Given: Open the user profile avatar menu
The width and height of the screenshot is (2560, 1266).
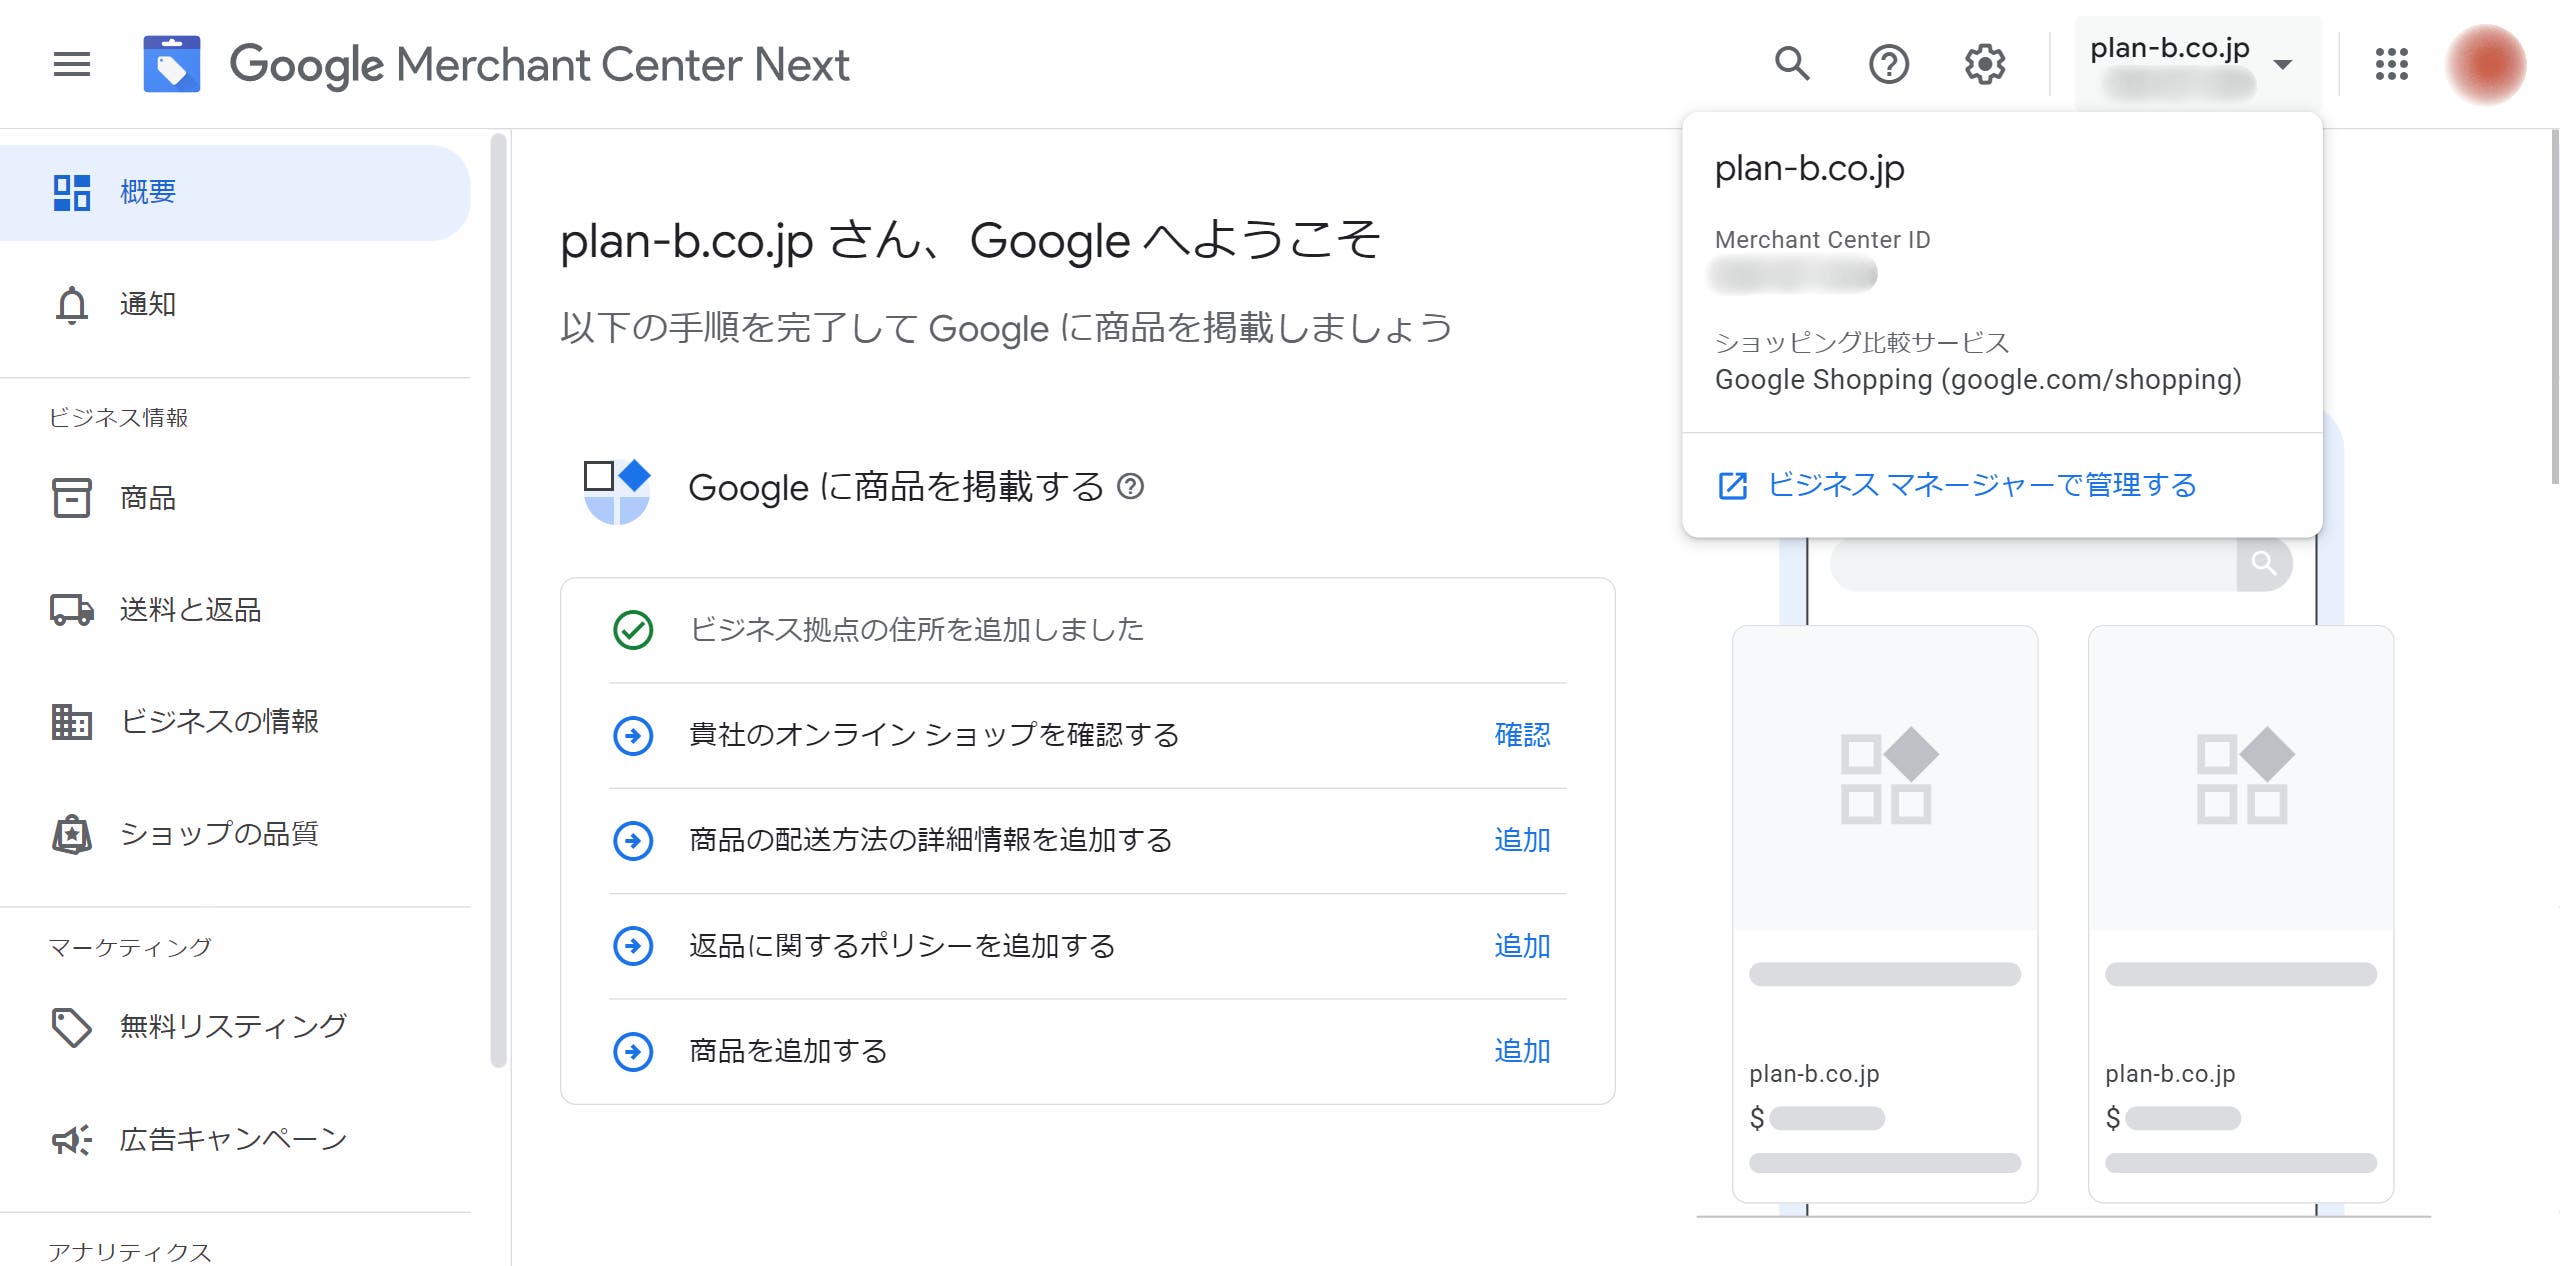Looking at the screenshot, I should click(2485, 64).
